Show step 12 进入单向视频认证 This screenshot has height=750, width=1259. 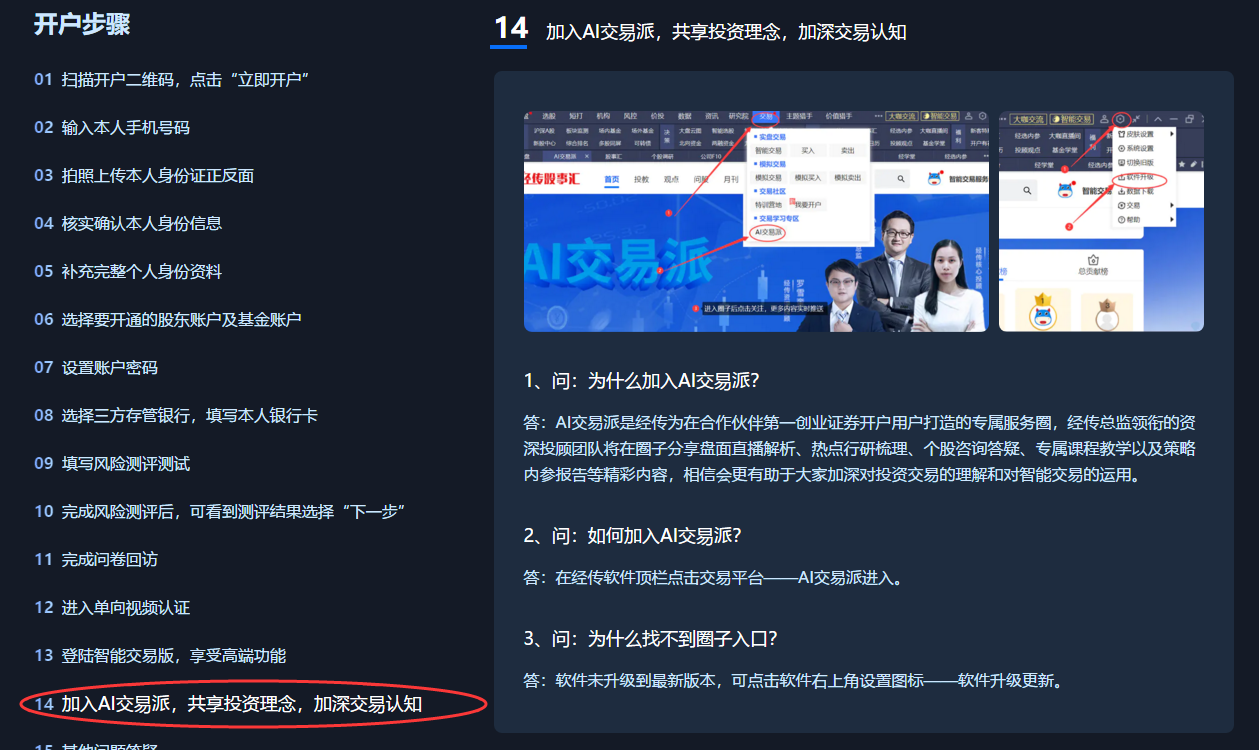tap(112, 607)
